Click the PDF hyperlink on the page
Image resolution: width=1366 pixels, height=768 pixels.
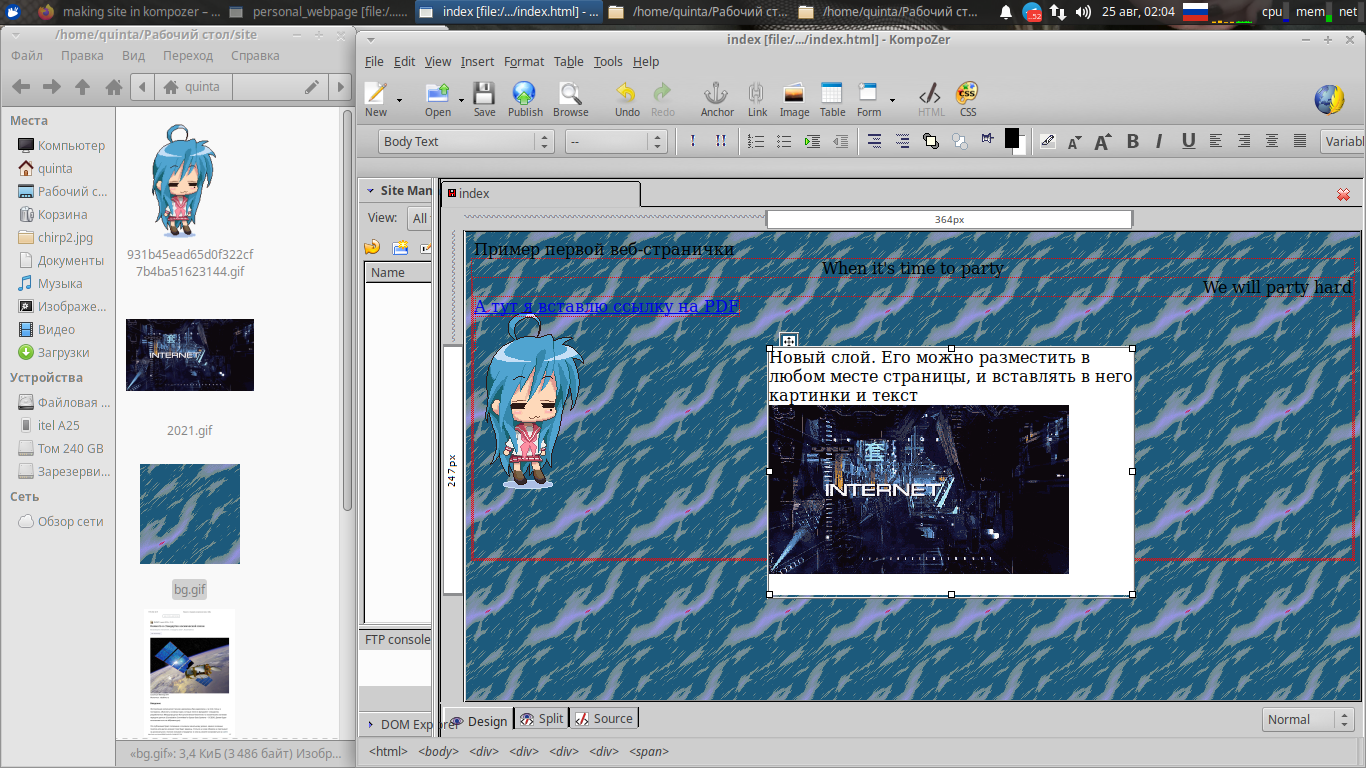point(606,306)
